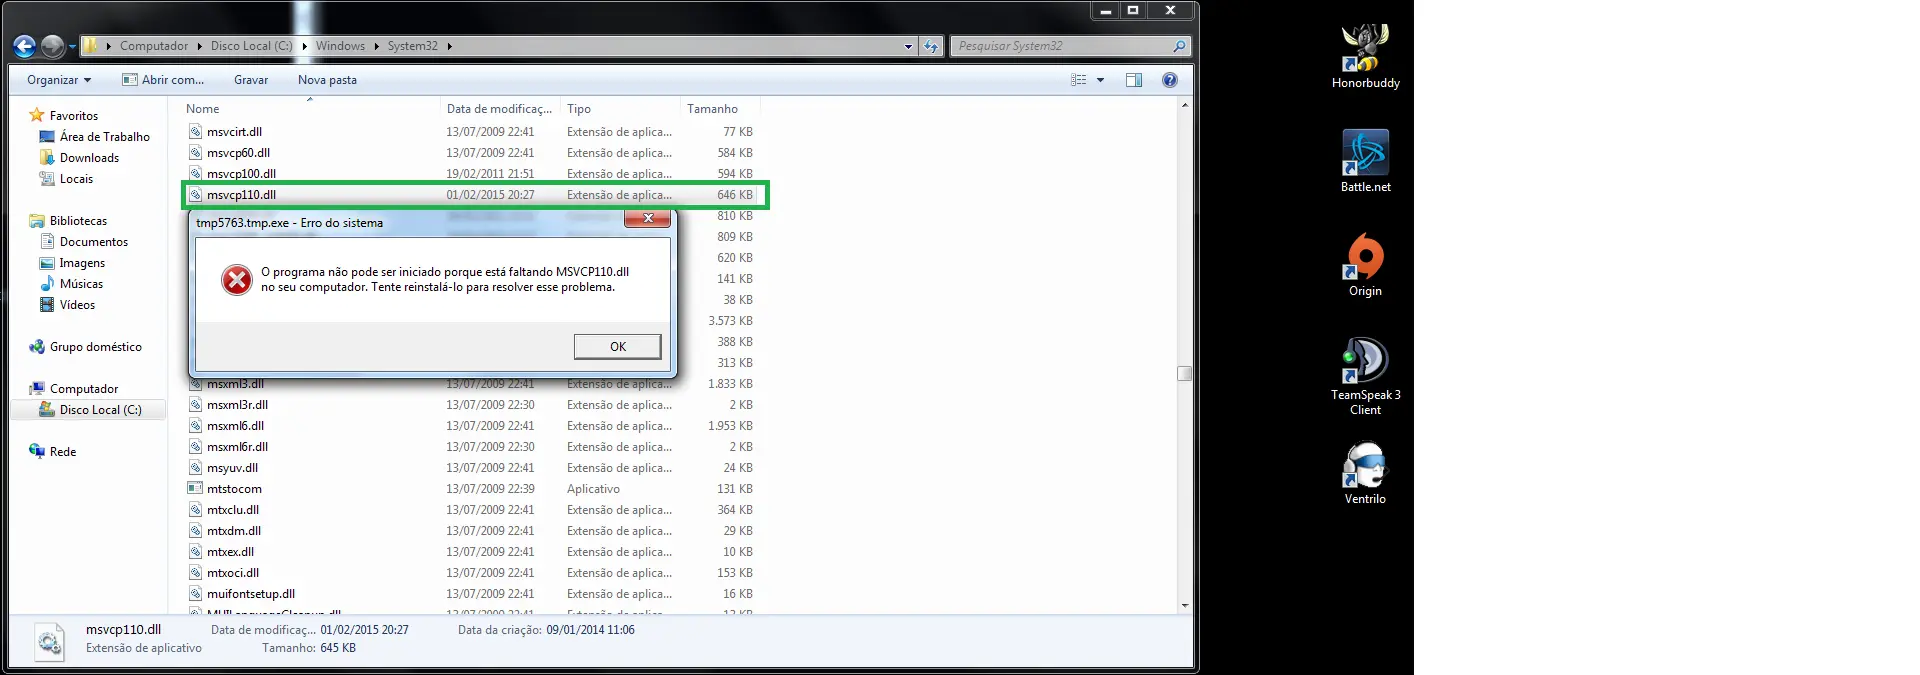Click the Nova pasta toolbar button

pos(327,80)
